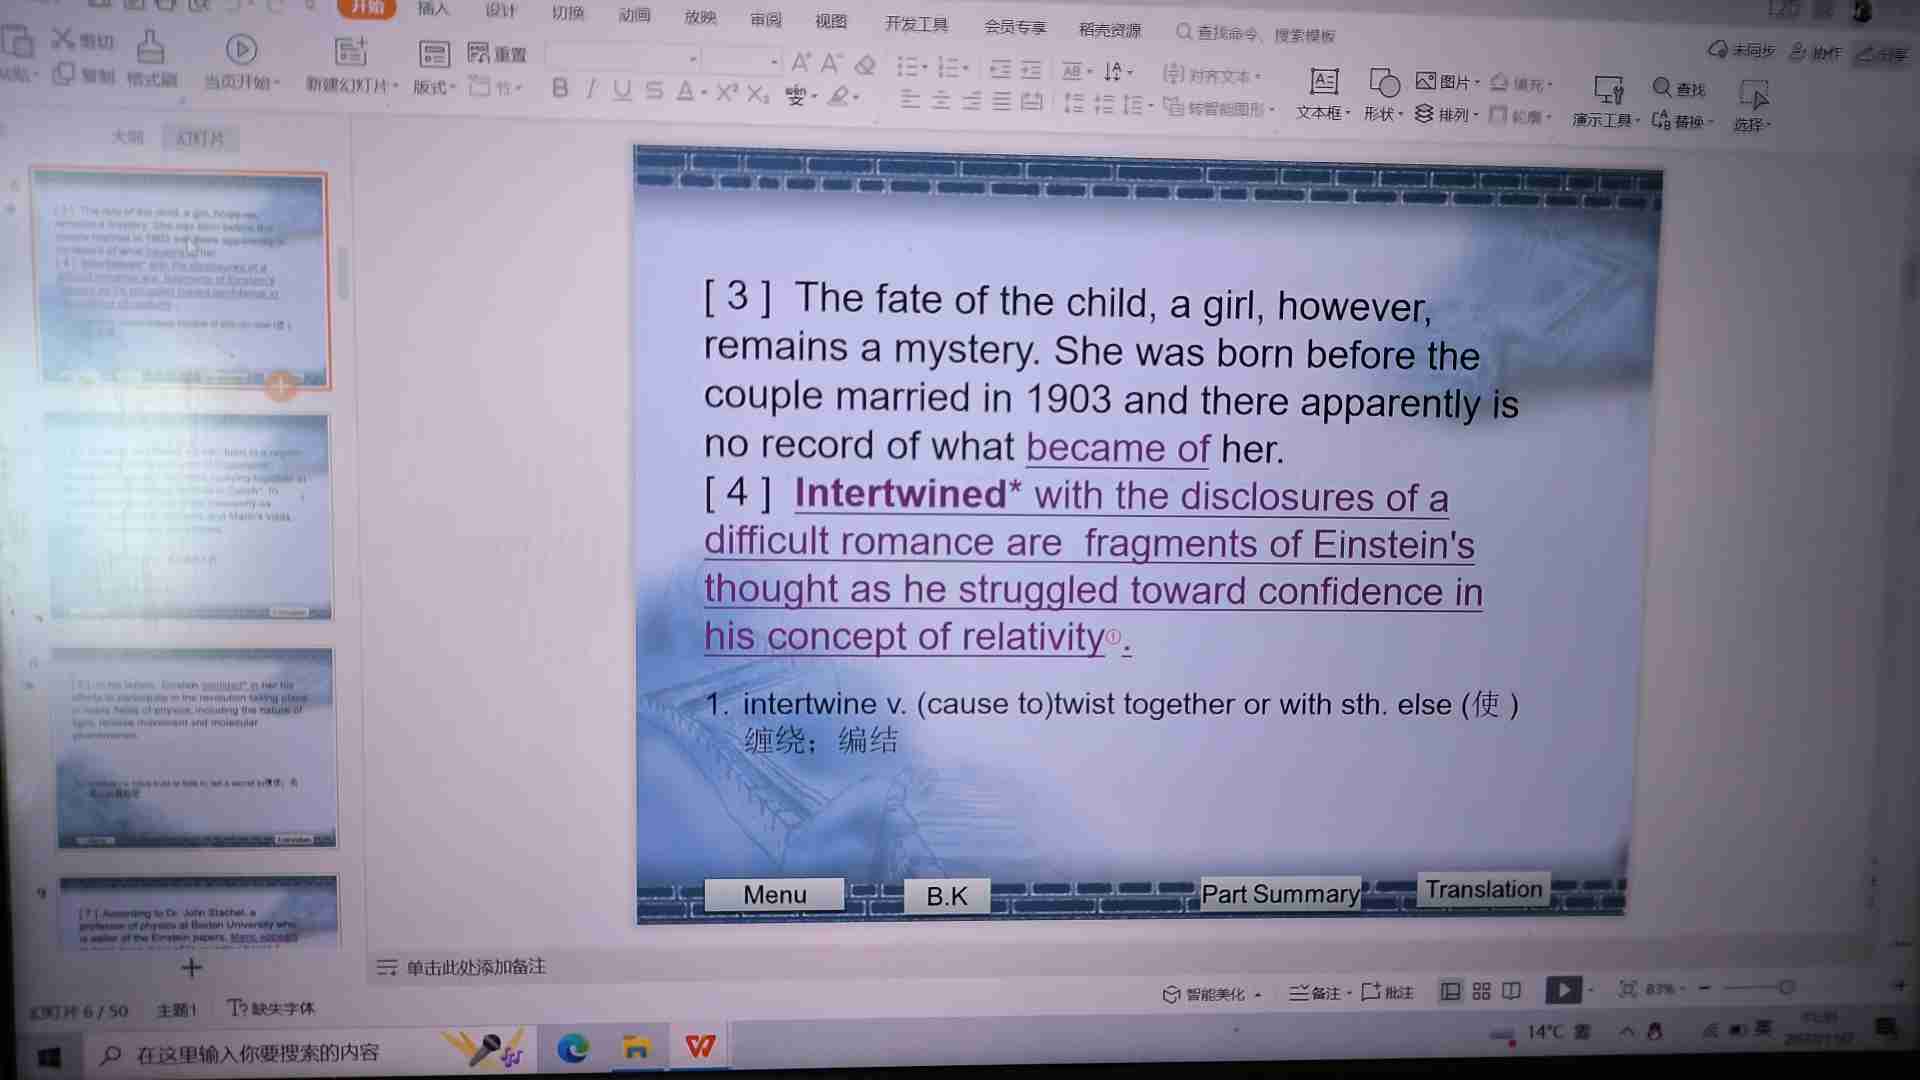Switch to the 大纲 outline tab
This screenshot has width=1920, height=1080.
127,137
